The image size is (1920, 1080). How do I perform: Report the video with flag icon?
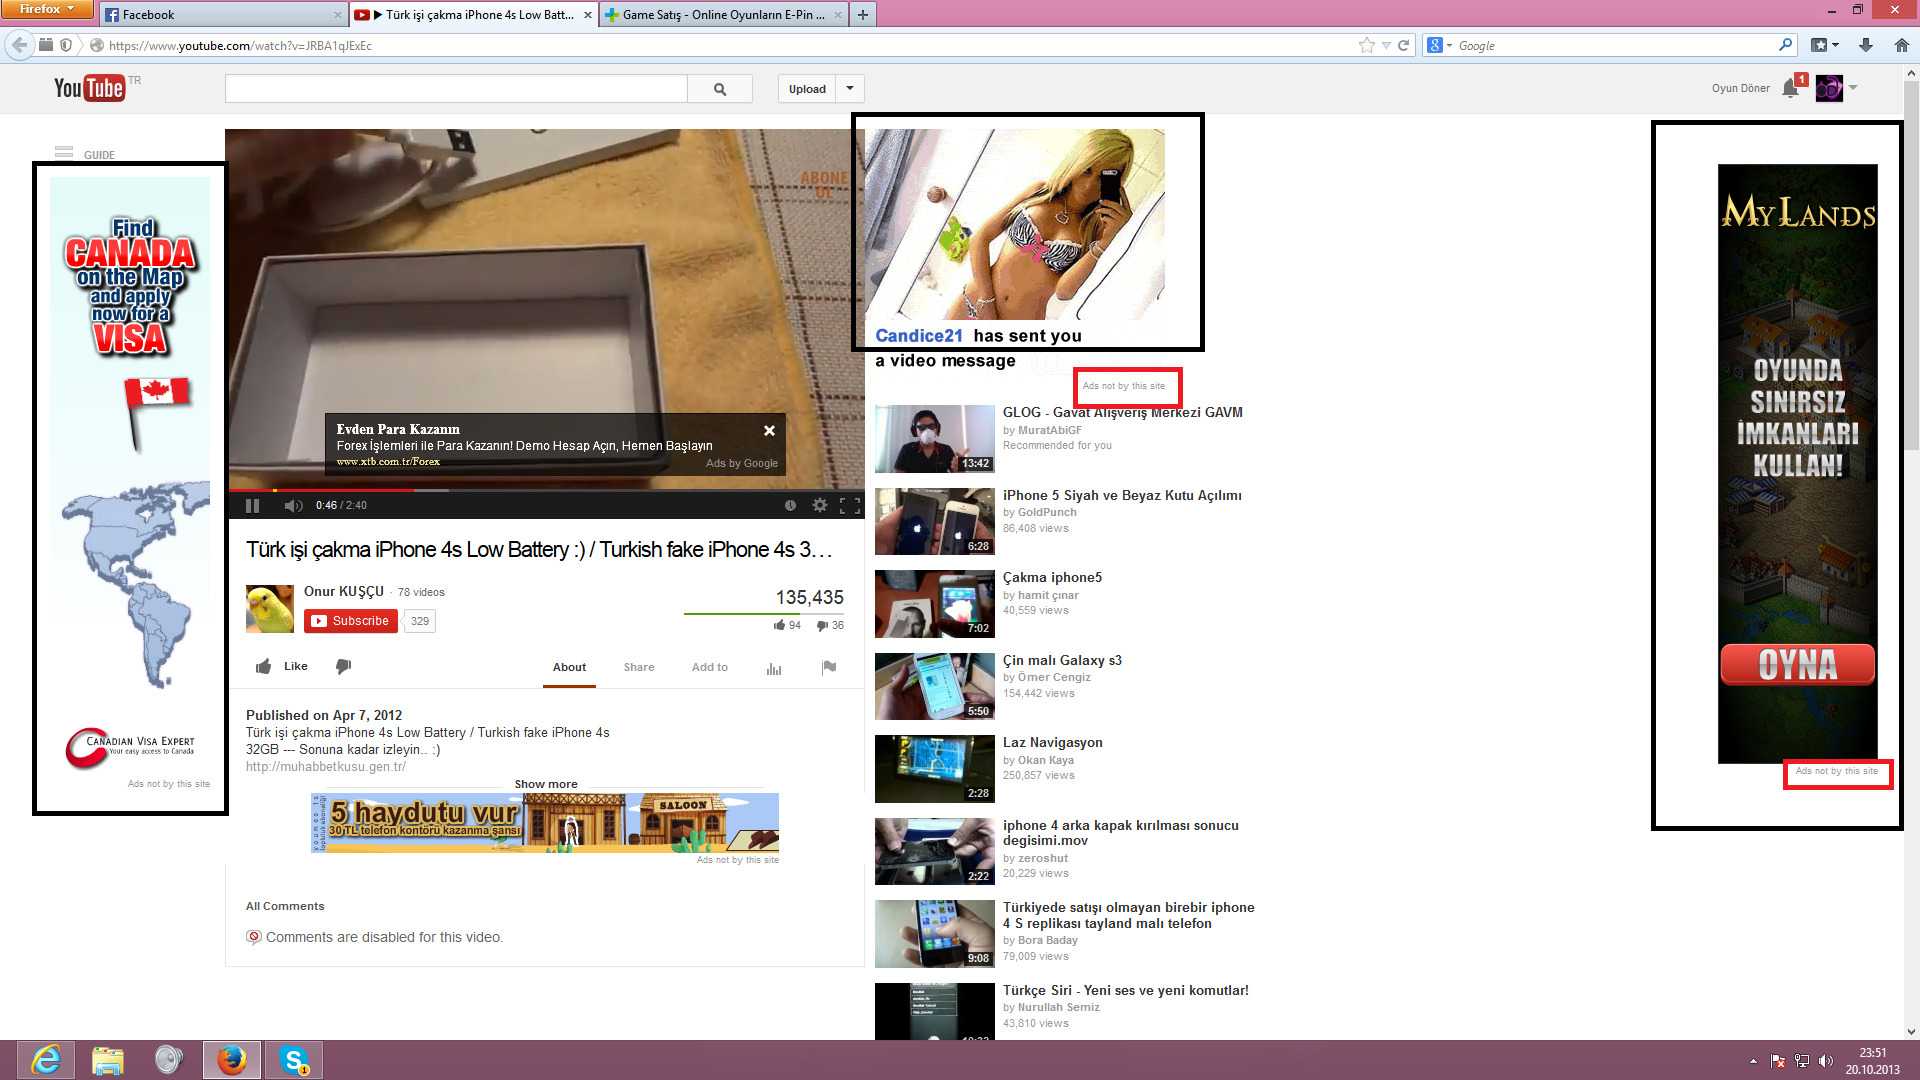(829, 668)
